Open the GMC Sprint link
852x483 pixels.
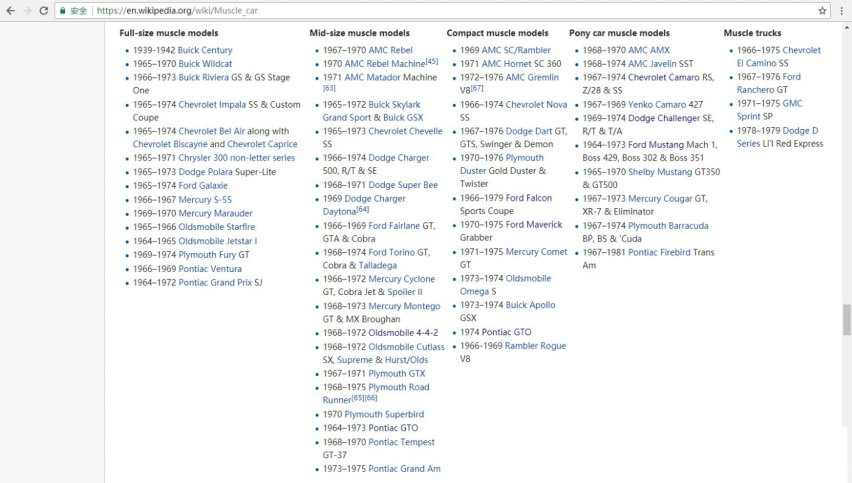click(x=769, y=110)
